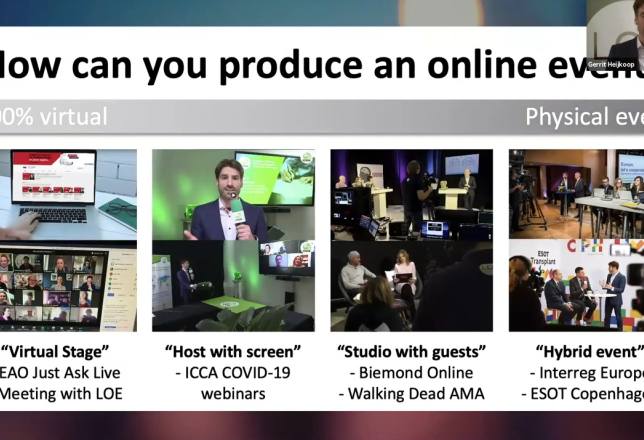Screen dimensions: 644x440
Task: Click the '100% virtual' scale label
Action: [54, 116]
